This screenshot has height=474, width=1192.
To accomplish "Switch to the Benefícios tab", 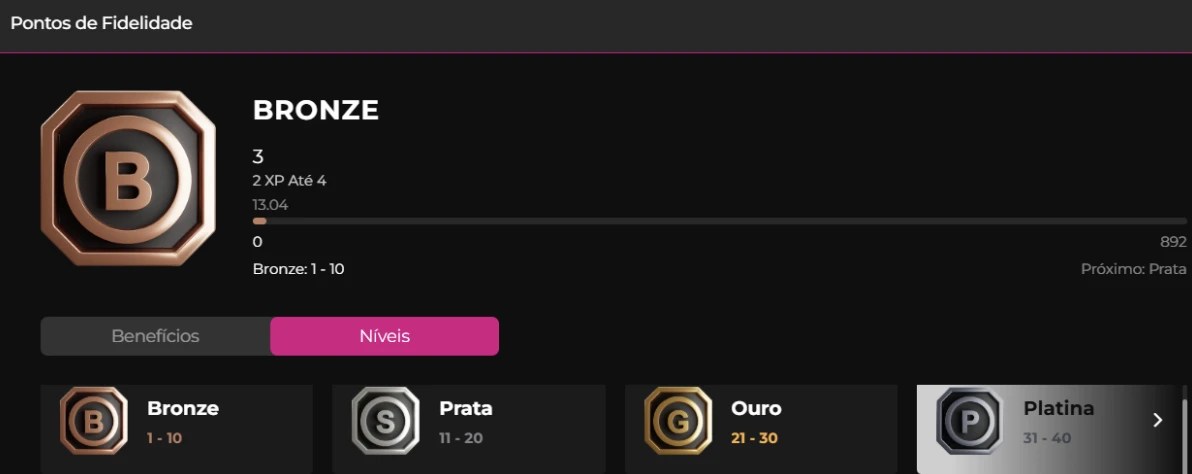I will click(155, 336).
